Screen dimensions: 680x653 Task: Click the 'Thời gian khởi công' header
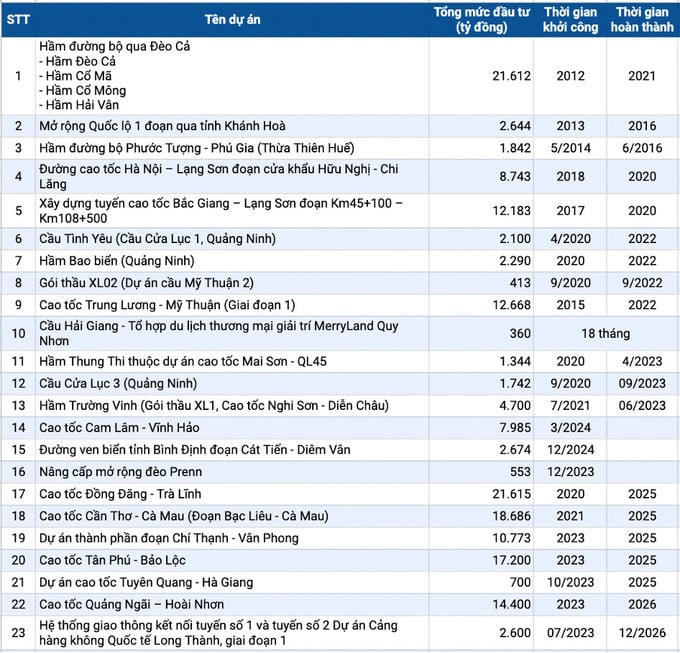(569, 19)
